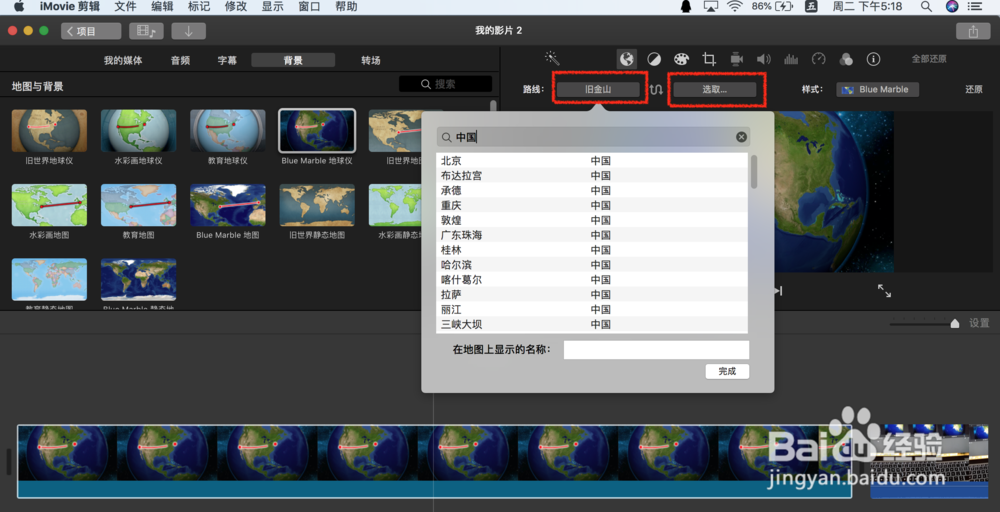Open the color balance icon
This screenshot has width=1000, height=512.
pyautogui.click(x=654, y=59)
